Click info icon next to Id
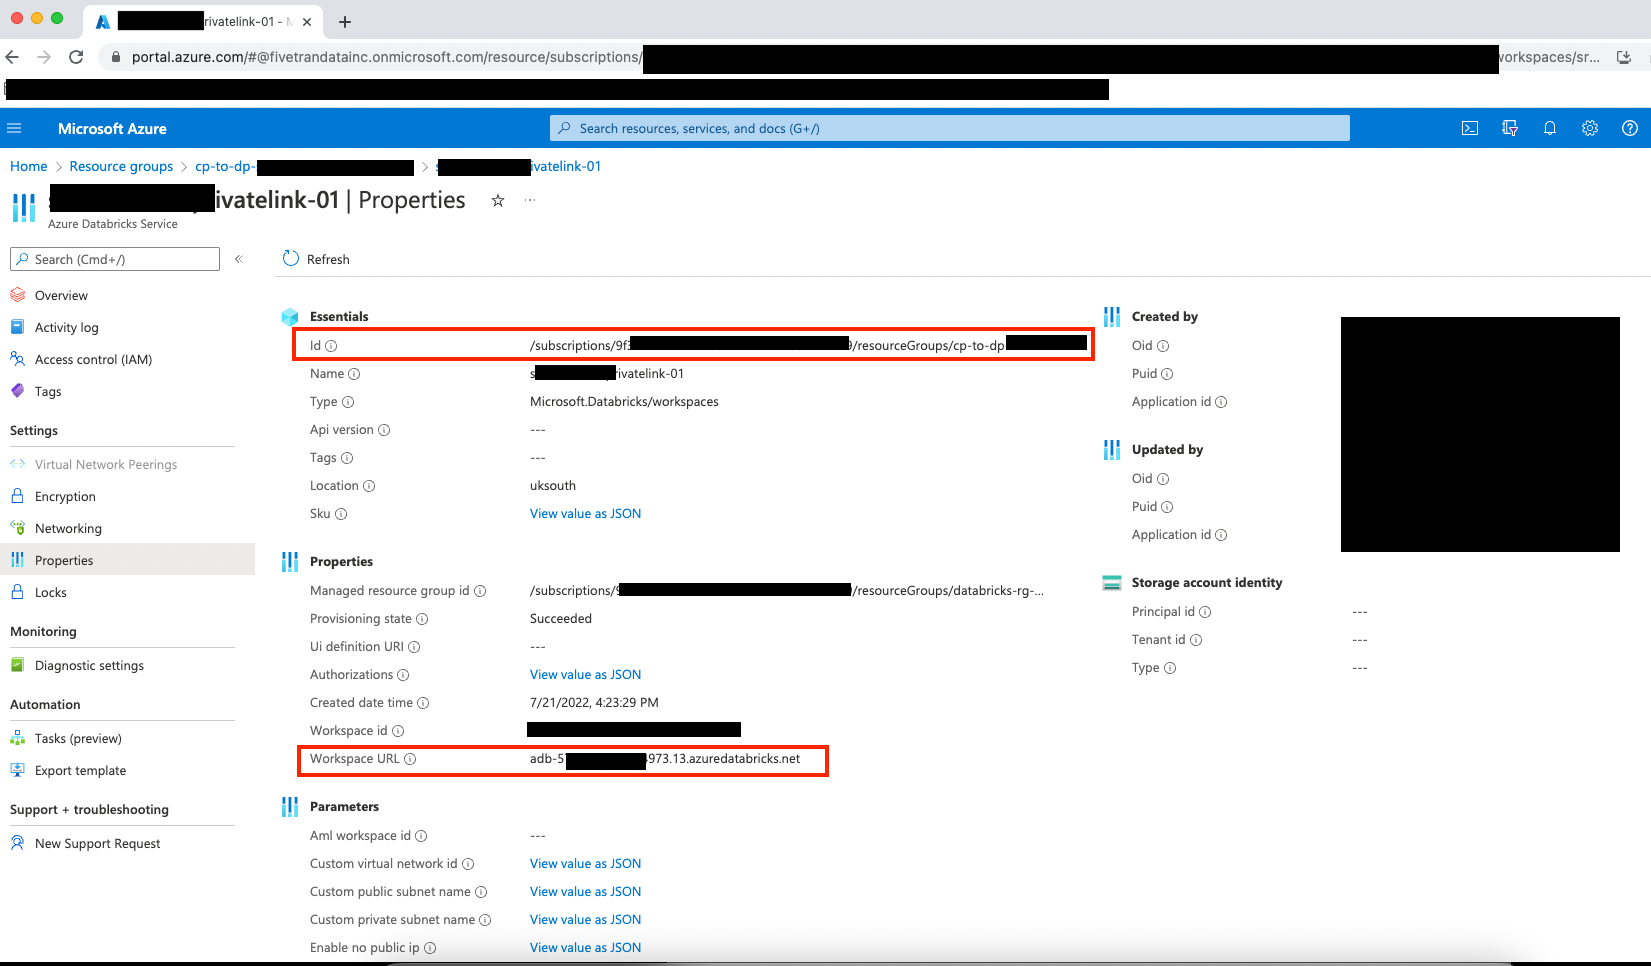Screen dimensions: 1651x966 coord(332,346)
